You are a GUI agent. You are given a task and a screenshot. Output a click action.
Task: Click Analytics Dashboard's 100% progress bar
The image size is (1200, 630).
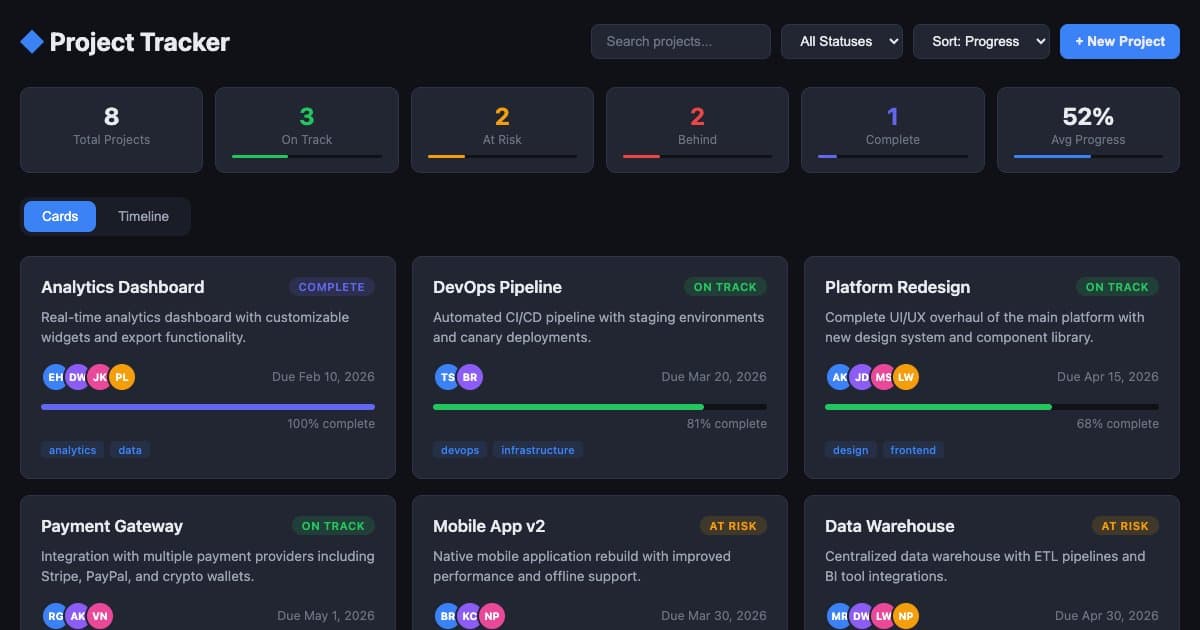(x=208, y=407)
